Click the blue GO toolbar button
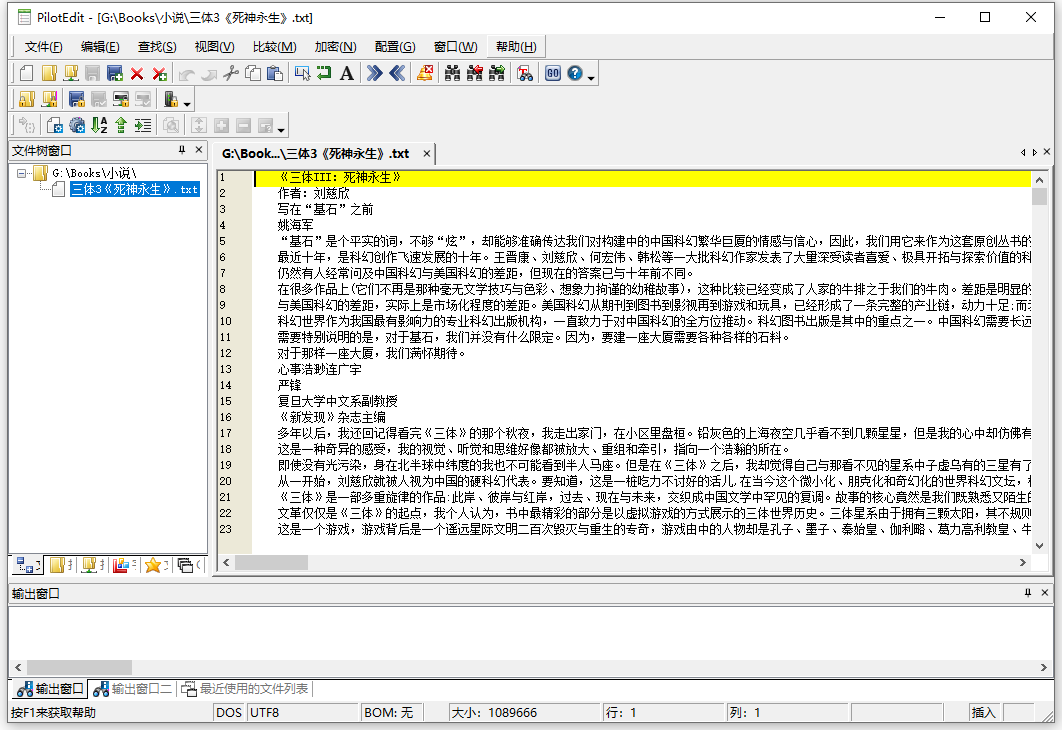1062x730 pixels. click(x=553, y=73)
